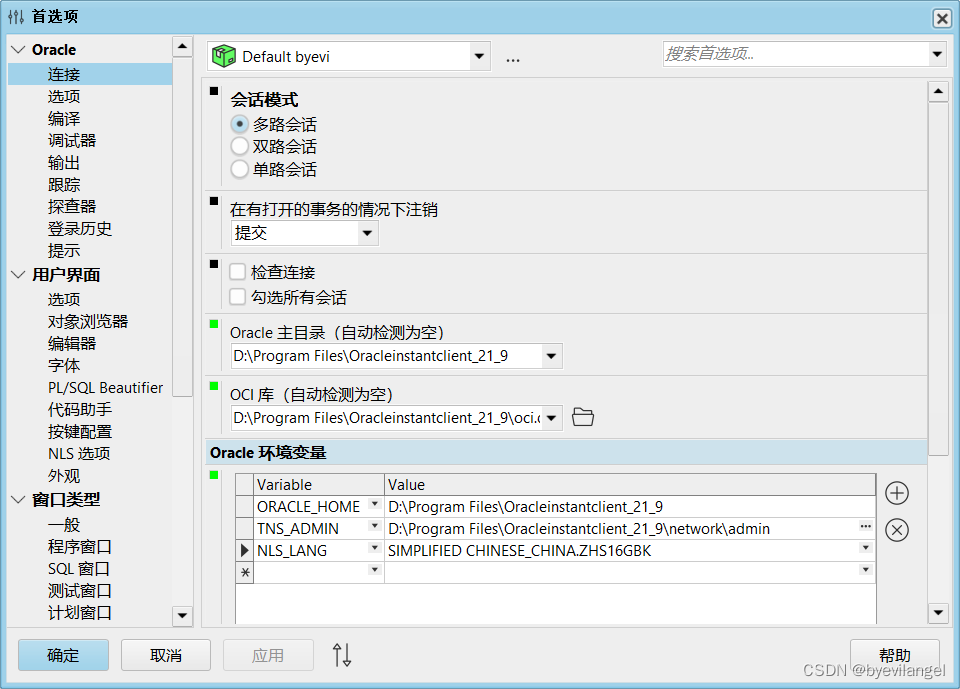Select 字体 under 用户界面
Viewport: 960px width, 689px height.
[63, 365]
